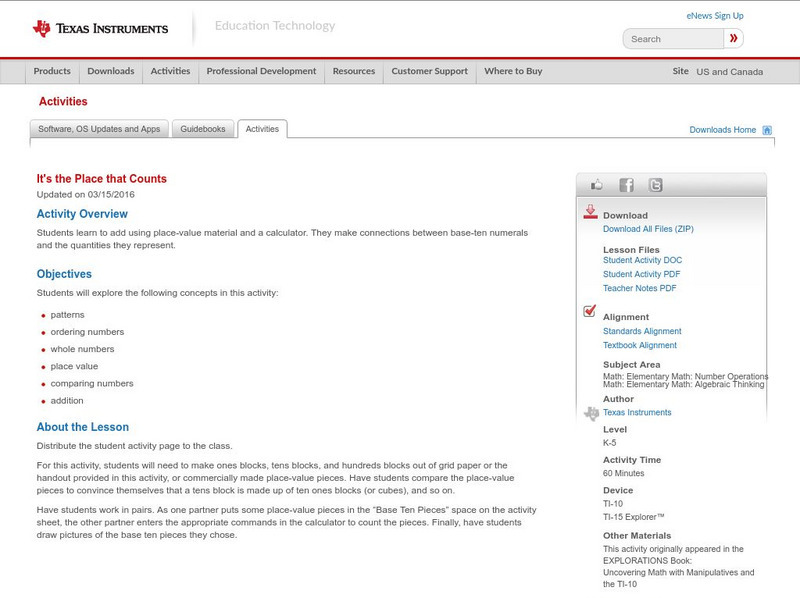Image resolution: width=800 pixels, height=598 pixels.
Task: Click the 'ordering numbers' bullet item
Action: coord(87,332)
